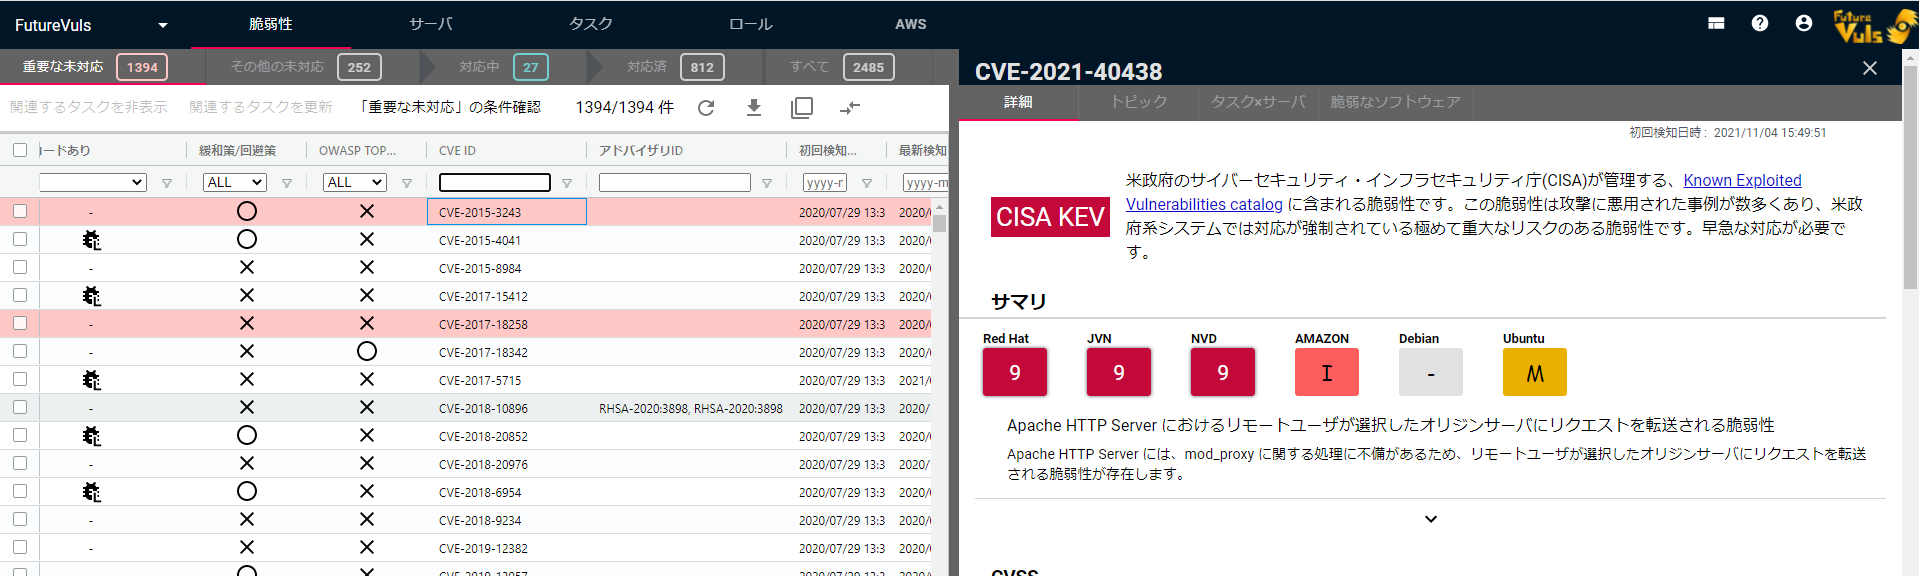This screenshot has height=576, width=1919.
Task: Close the CVE-2021-40438 detail panel
Action: [1870, 68]
